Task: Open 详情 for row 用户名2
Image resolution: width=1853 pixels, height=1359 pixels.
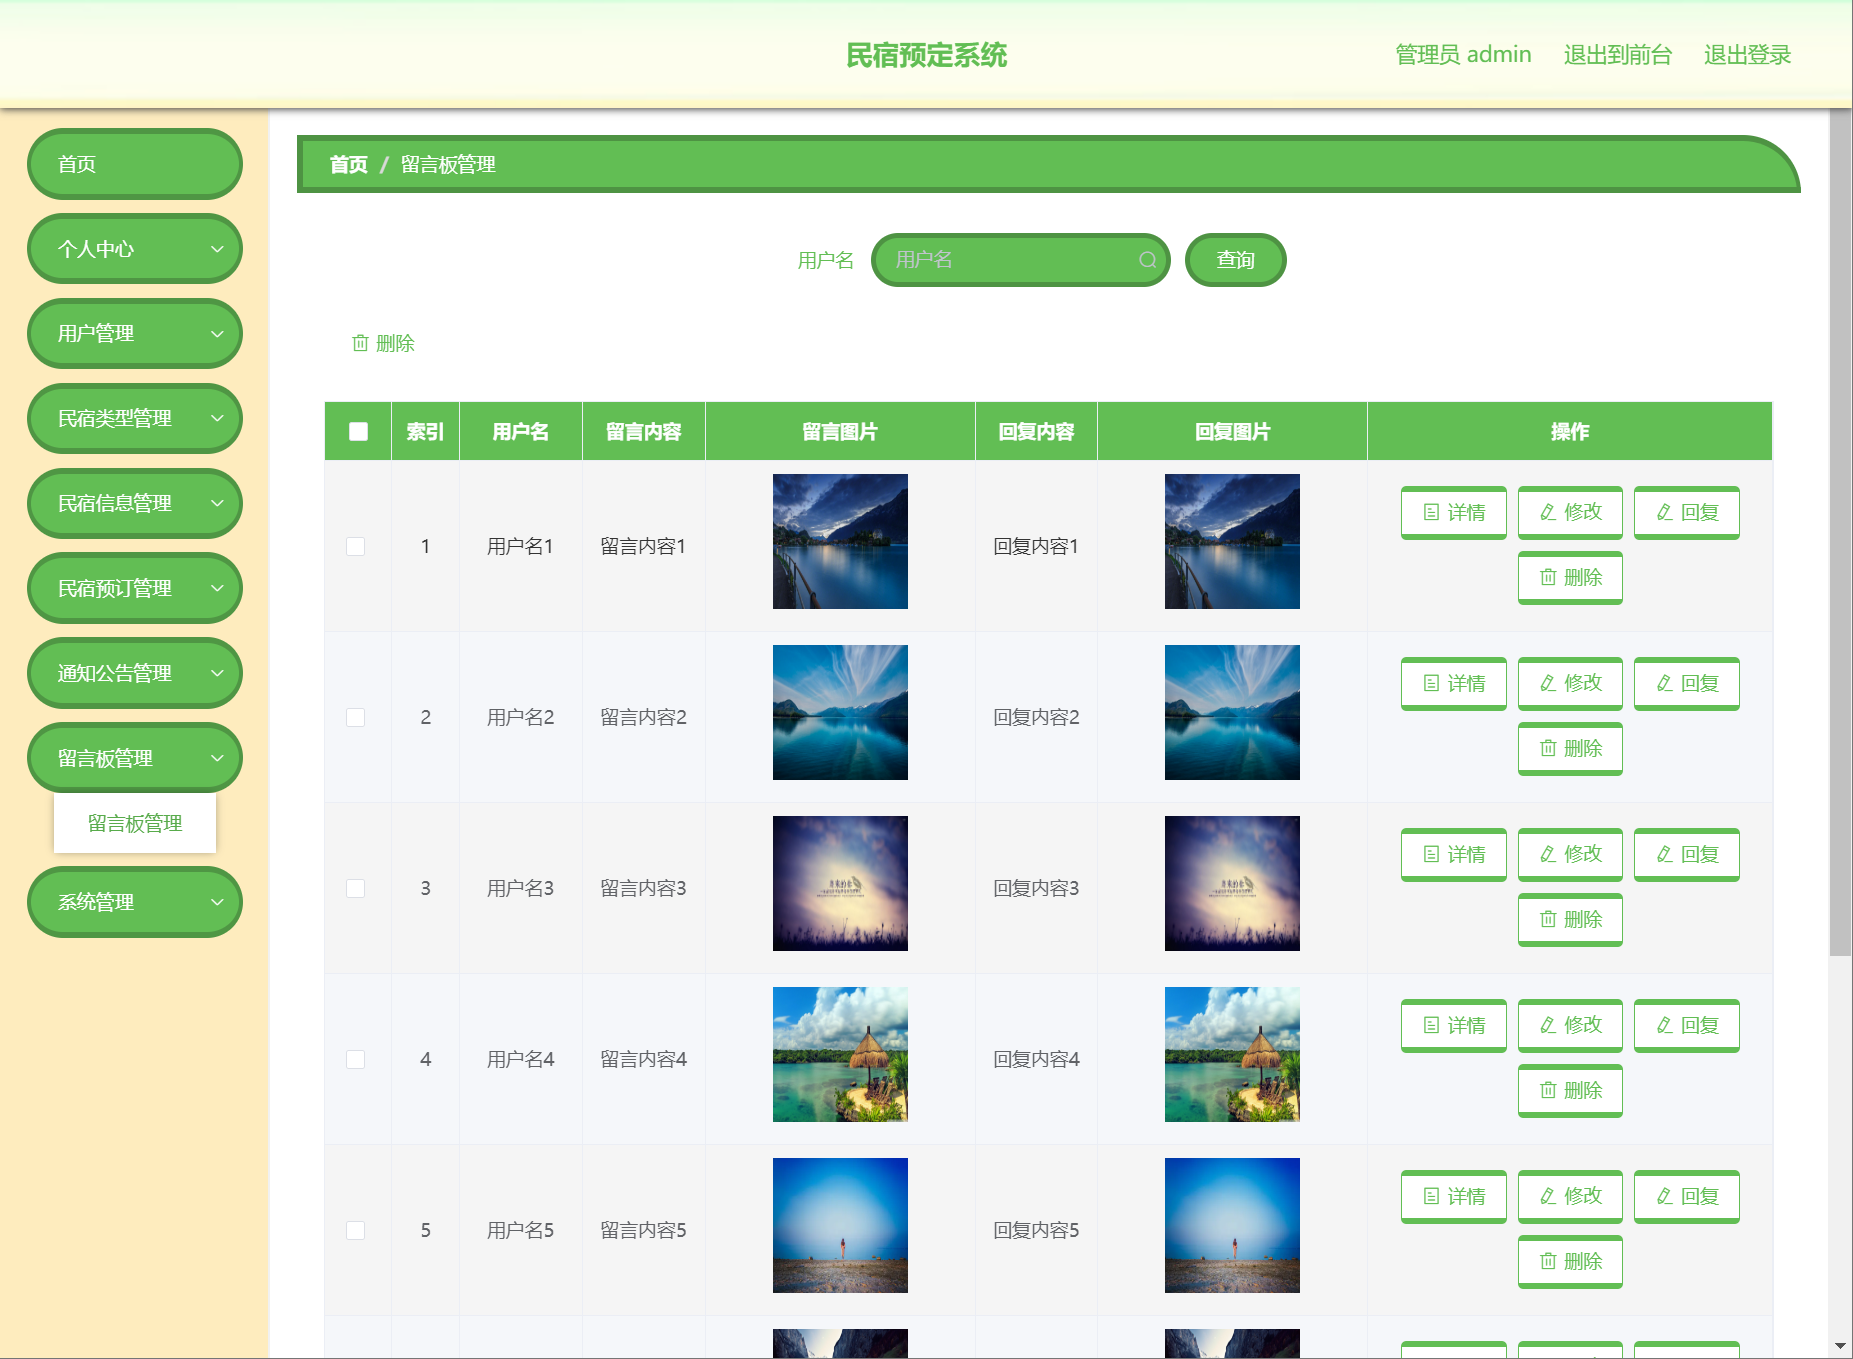Action: (1453, 683)
